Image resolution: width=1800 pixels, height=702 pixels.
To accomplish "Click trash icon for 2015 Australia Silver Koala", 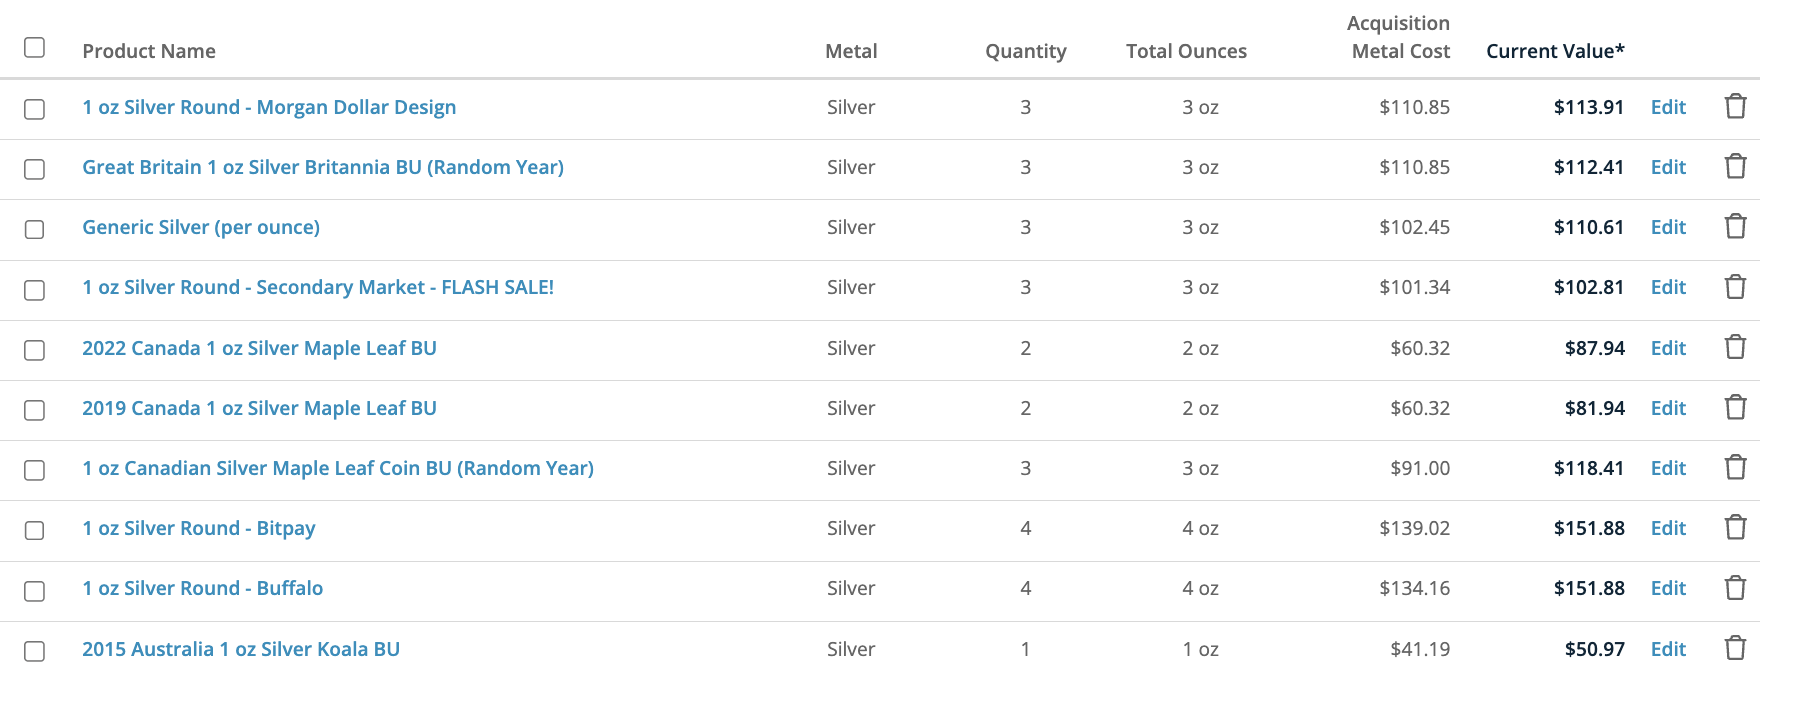I will pos(1735,648).
